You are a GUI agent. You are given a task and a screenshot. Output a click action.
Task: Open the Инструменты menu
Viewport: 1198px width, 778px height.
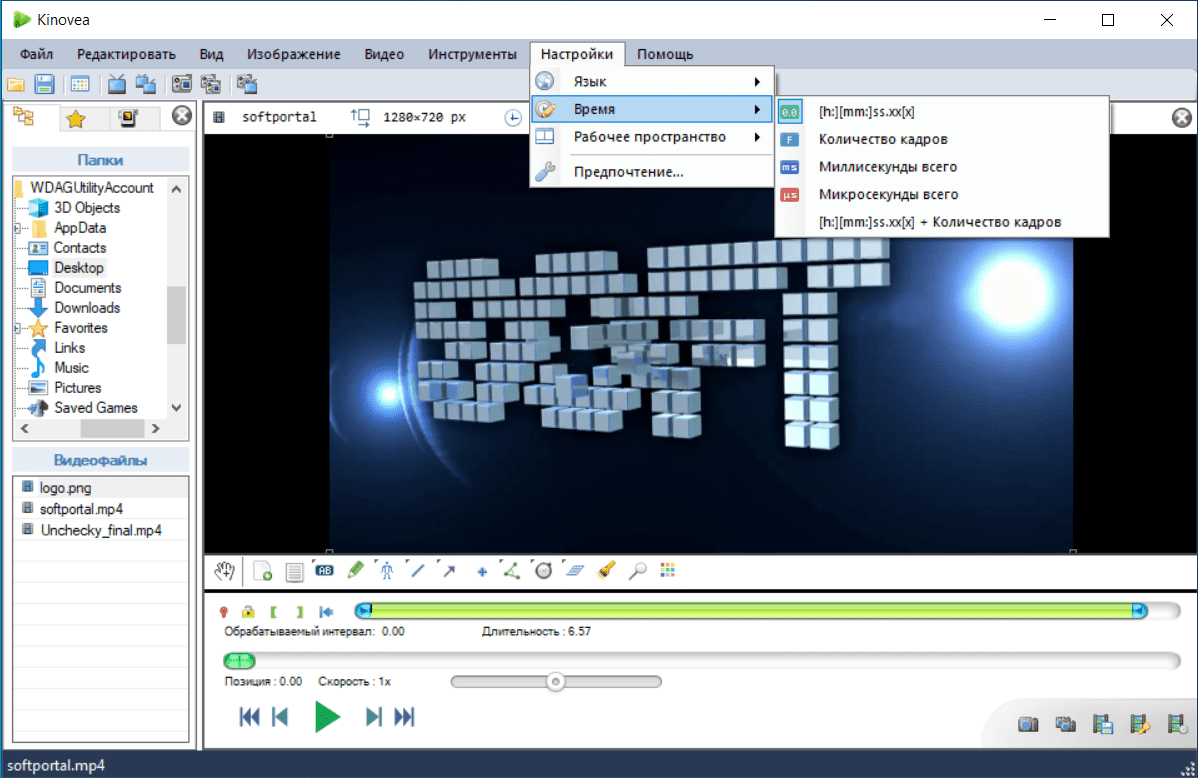coord(472,54)
